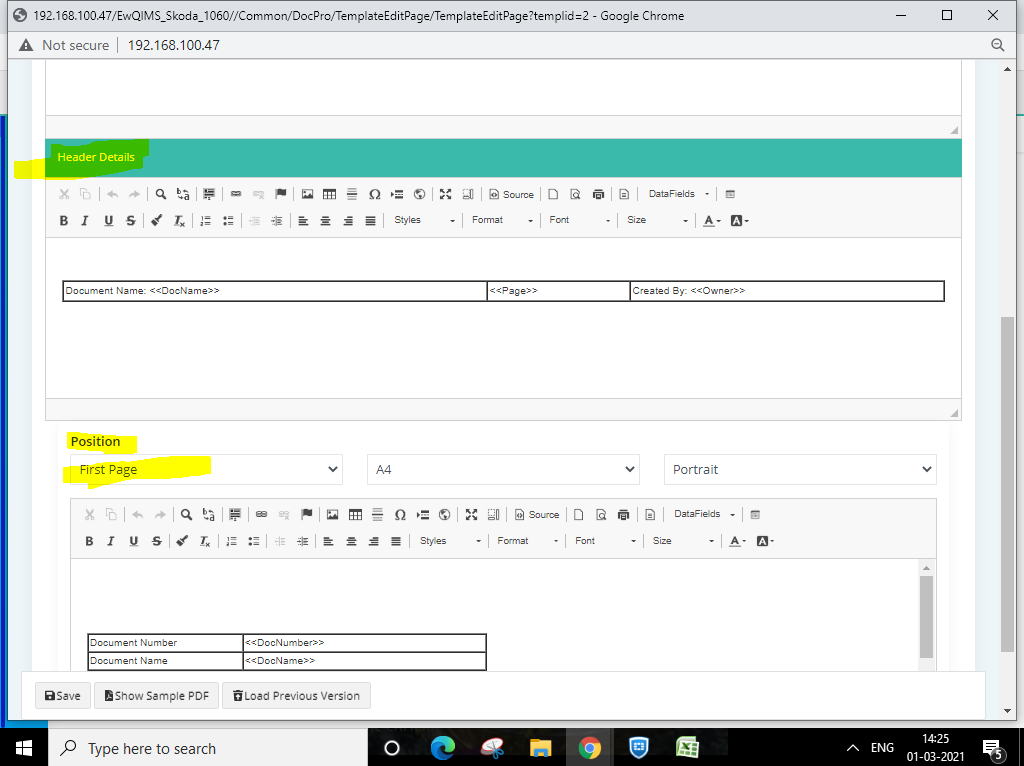Click Print icon in Header Details toolbar

pyautogui.click(x=598, y=194)
